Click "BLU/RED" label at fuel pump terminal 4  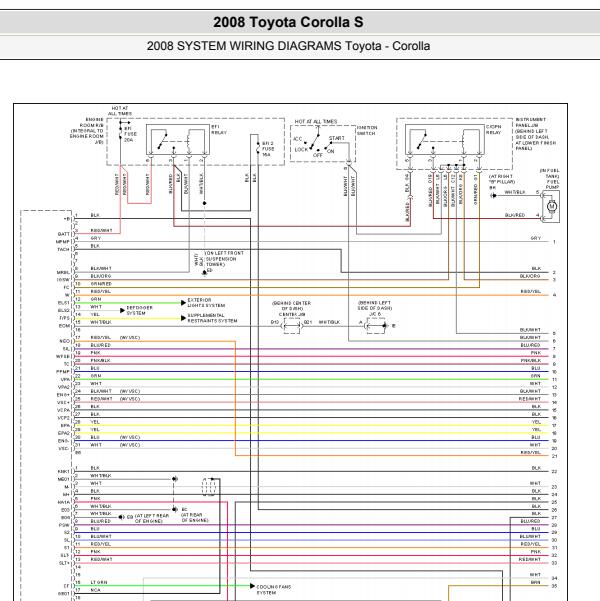515,215
